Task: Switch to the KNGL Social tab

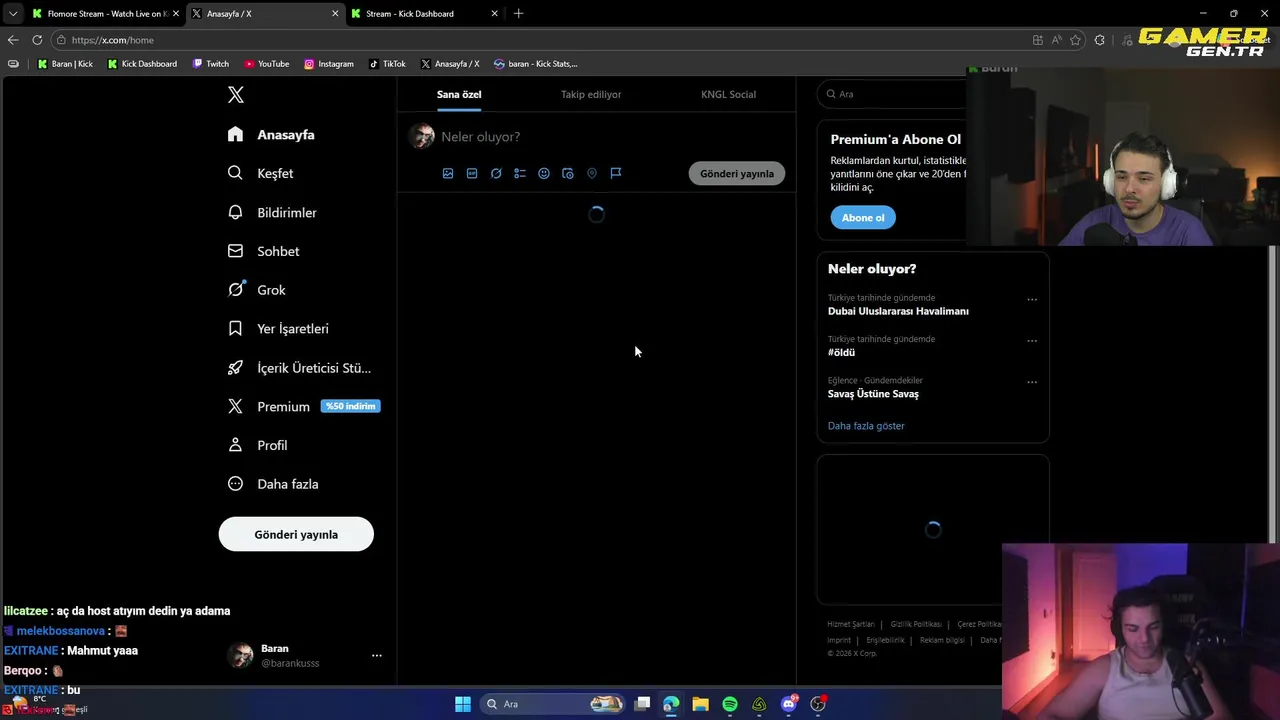Action: pyautogui.click(x=728, y=94)
